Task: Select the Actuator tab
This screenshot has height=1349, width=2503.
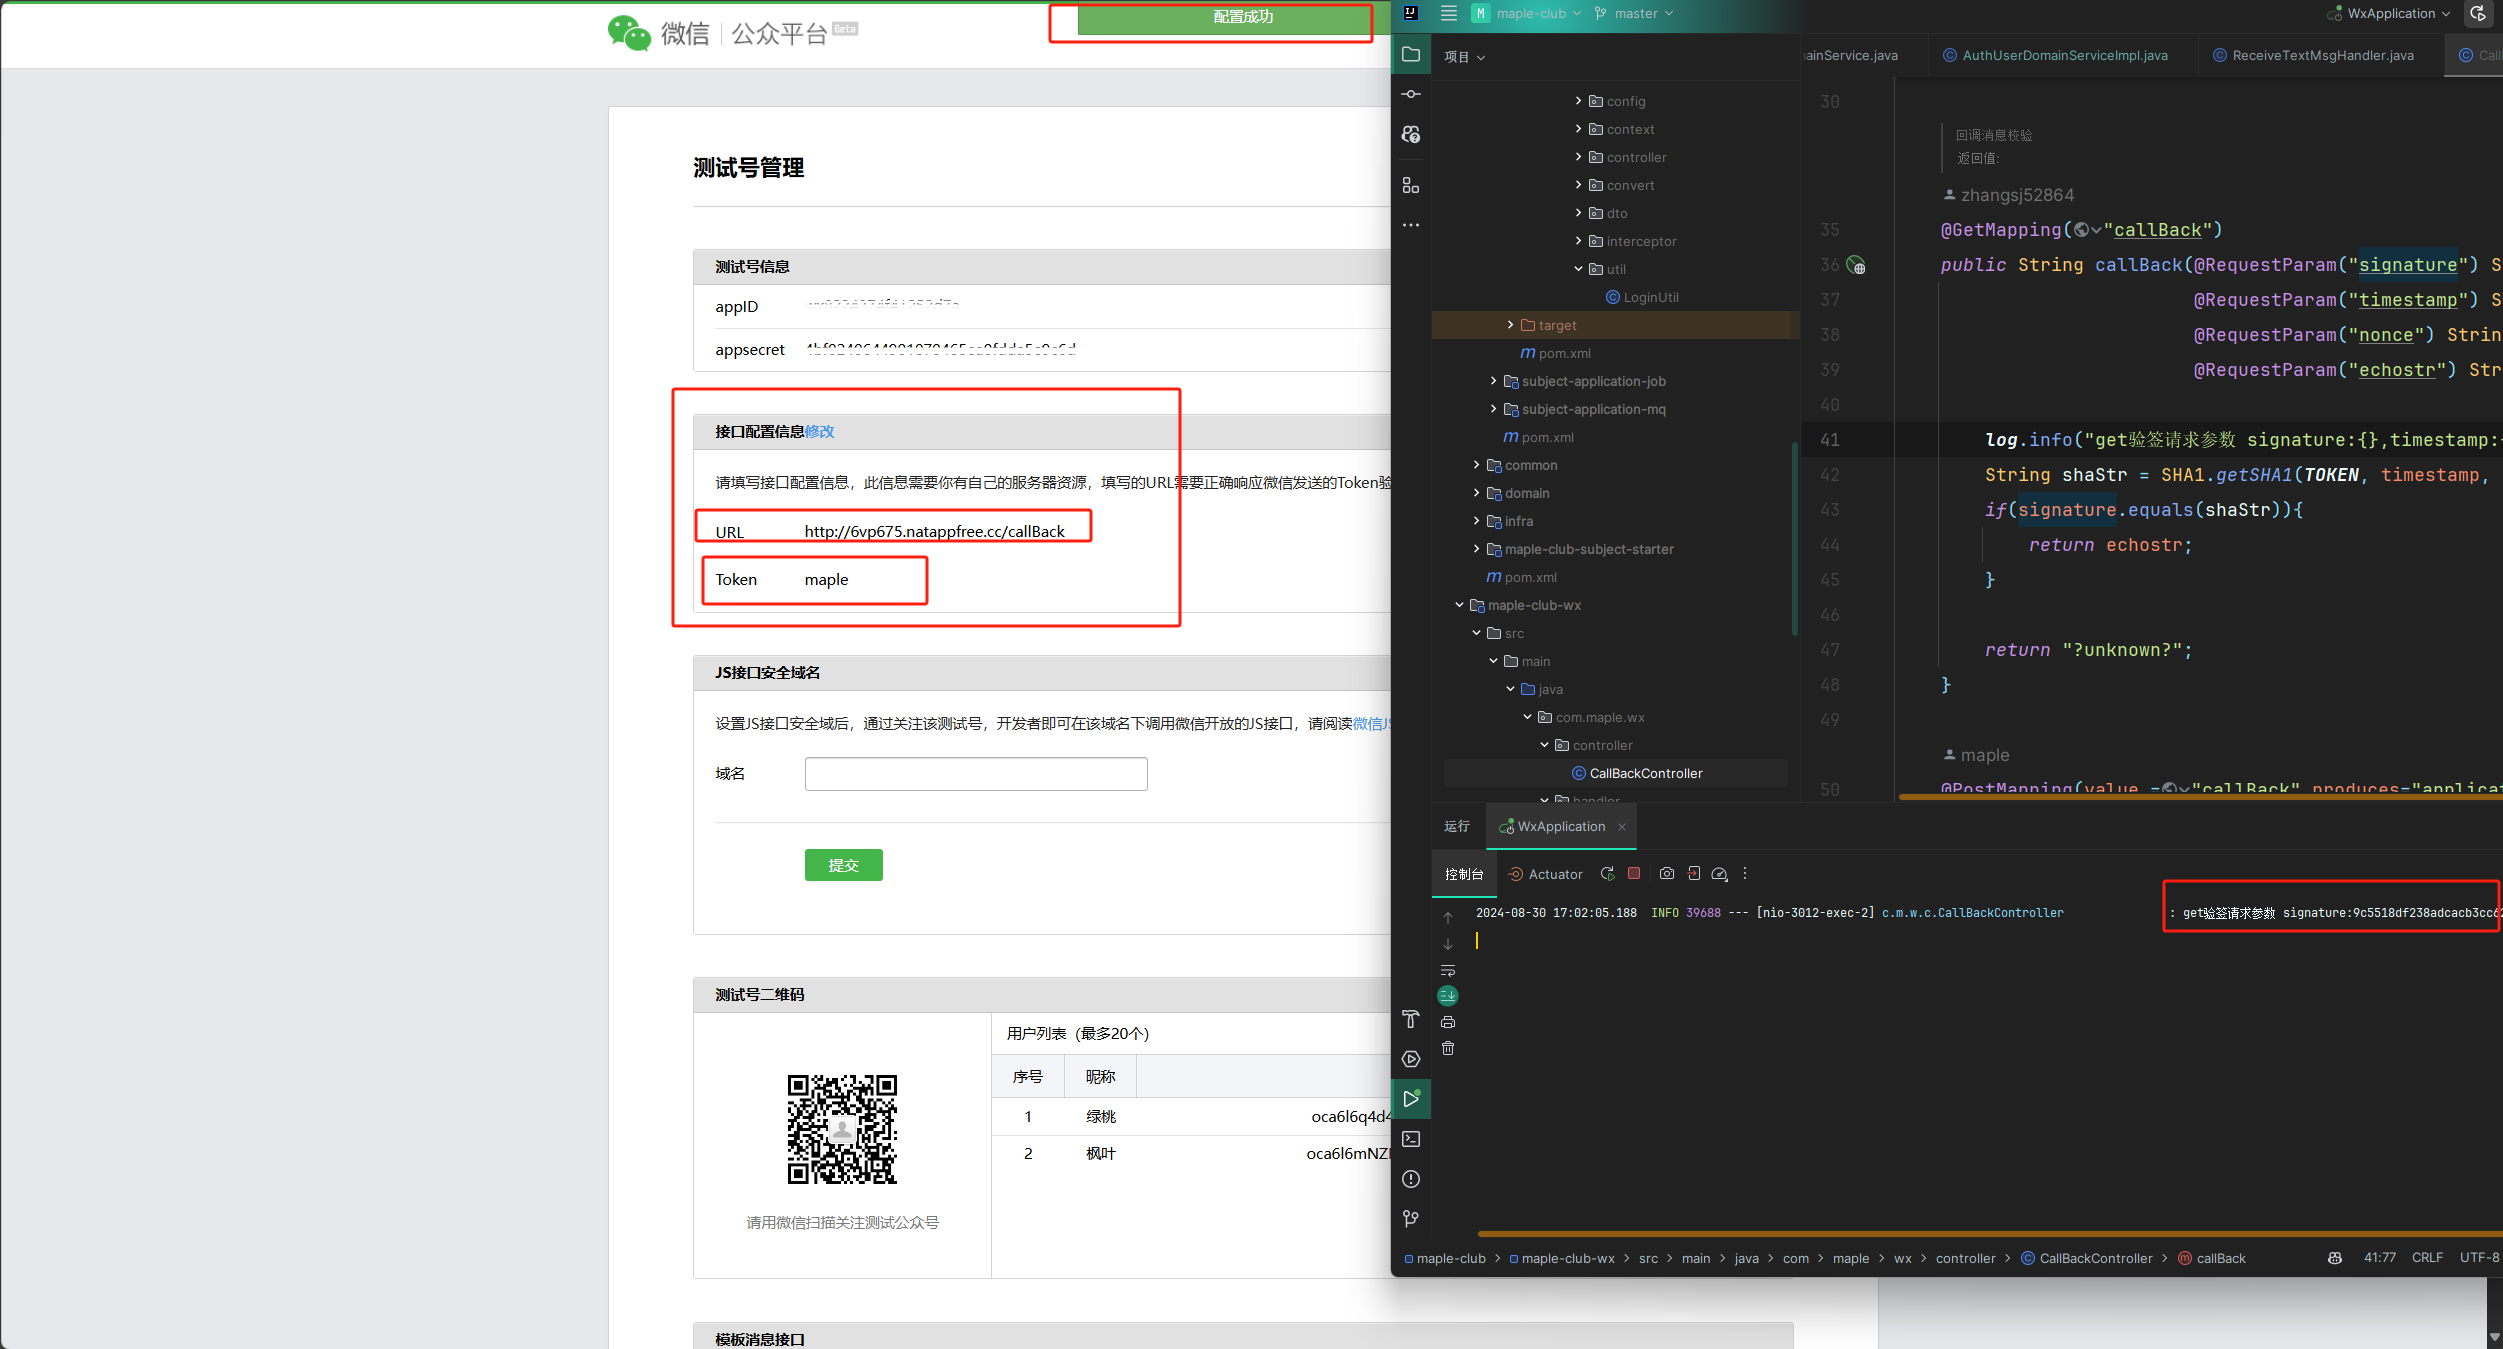Action: tap(1546, 874)
